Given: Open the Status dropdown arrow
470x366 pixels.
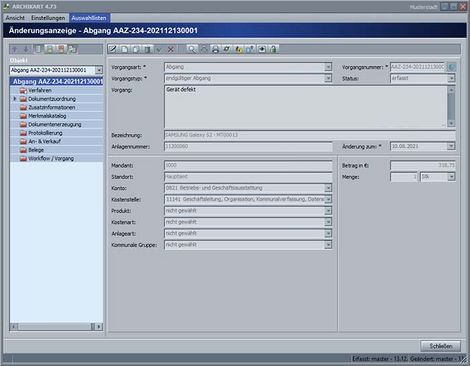Looking at the screenshot, I should [451, 78].
